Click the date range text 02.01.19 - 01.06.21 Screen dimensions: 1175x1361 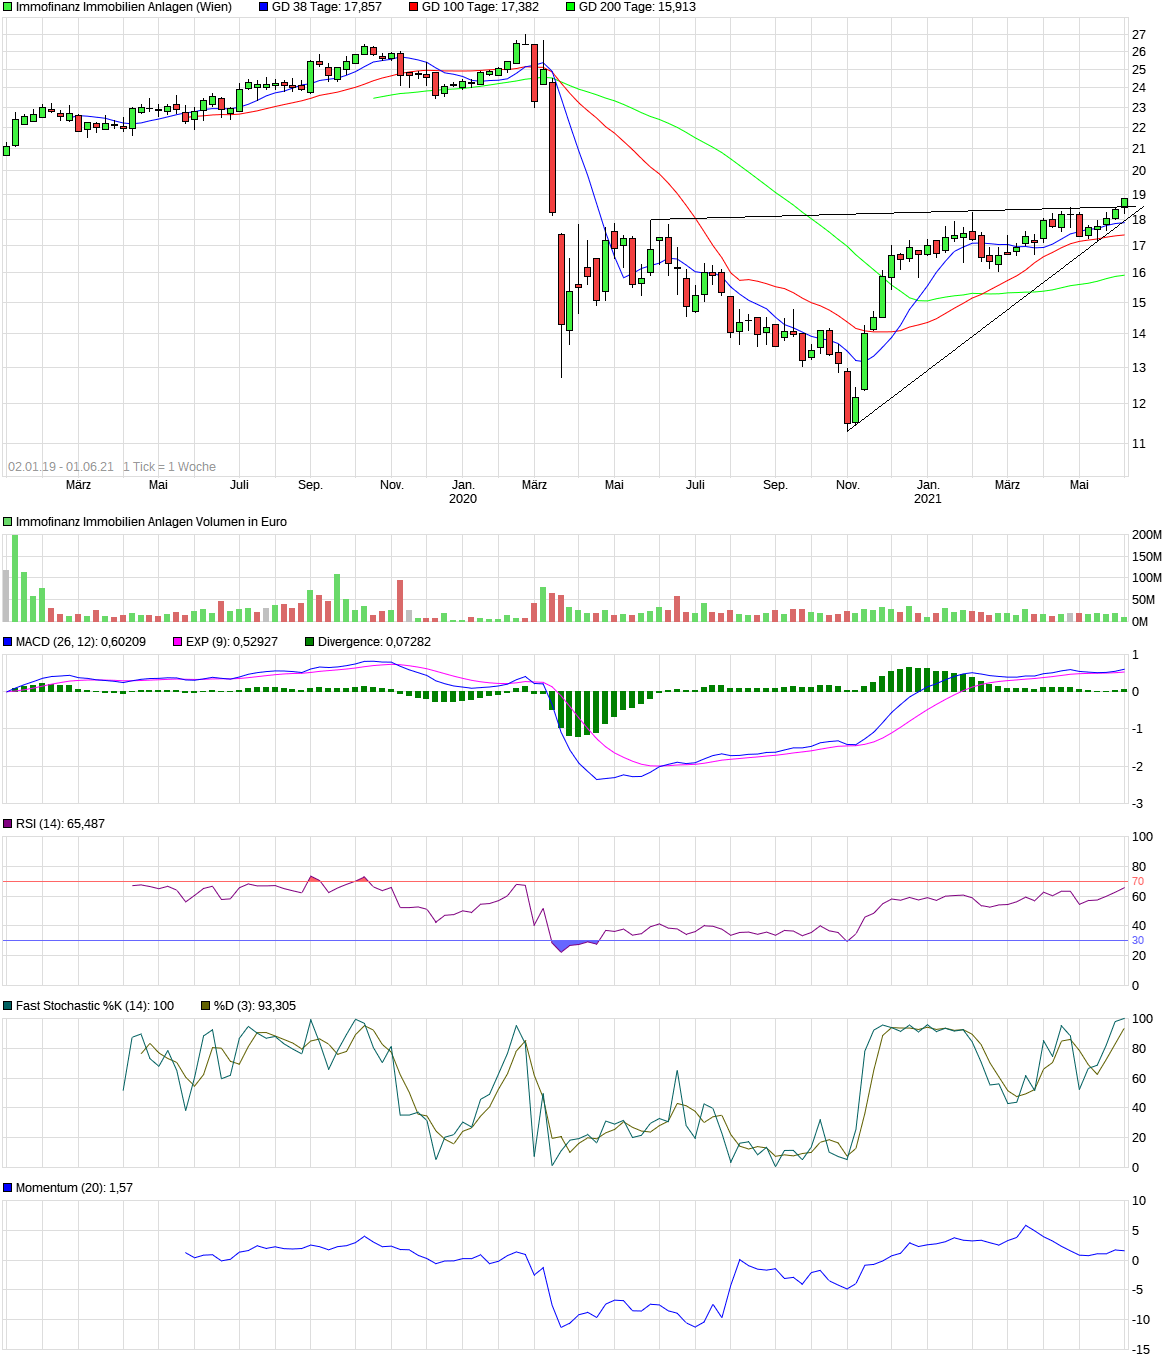tap(61, 467)
